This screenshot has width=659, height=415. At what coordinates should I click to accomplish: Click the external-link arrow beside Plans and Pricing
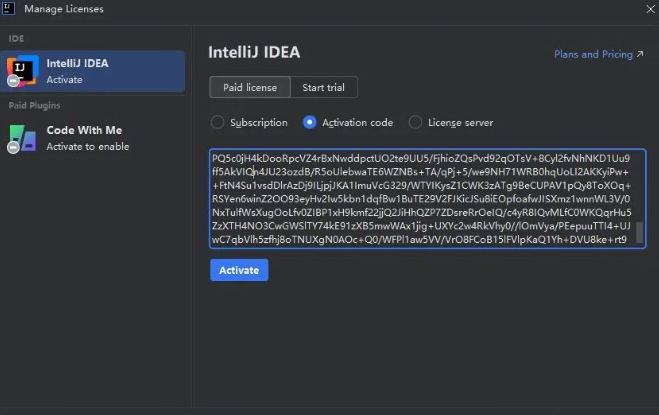pyautogui.click(x=639, y=55)
